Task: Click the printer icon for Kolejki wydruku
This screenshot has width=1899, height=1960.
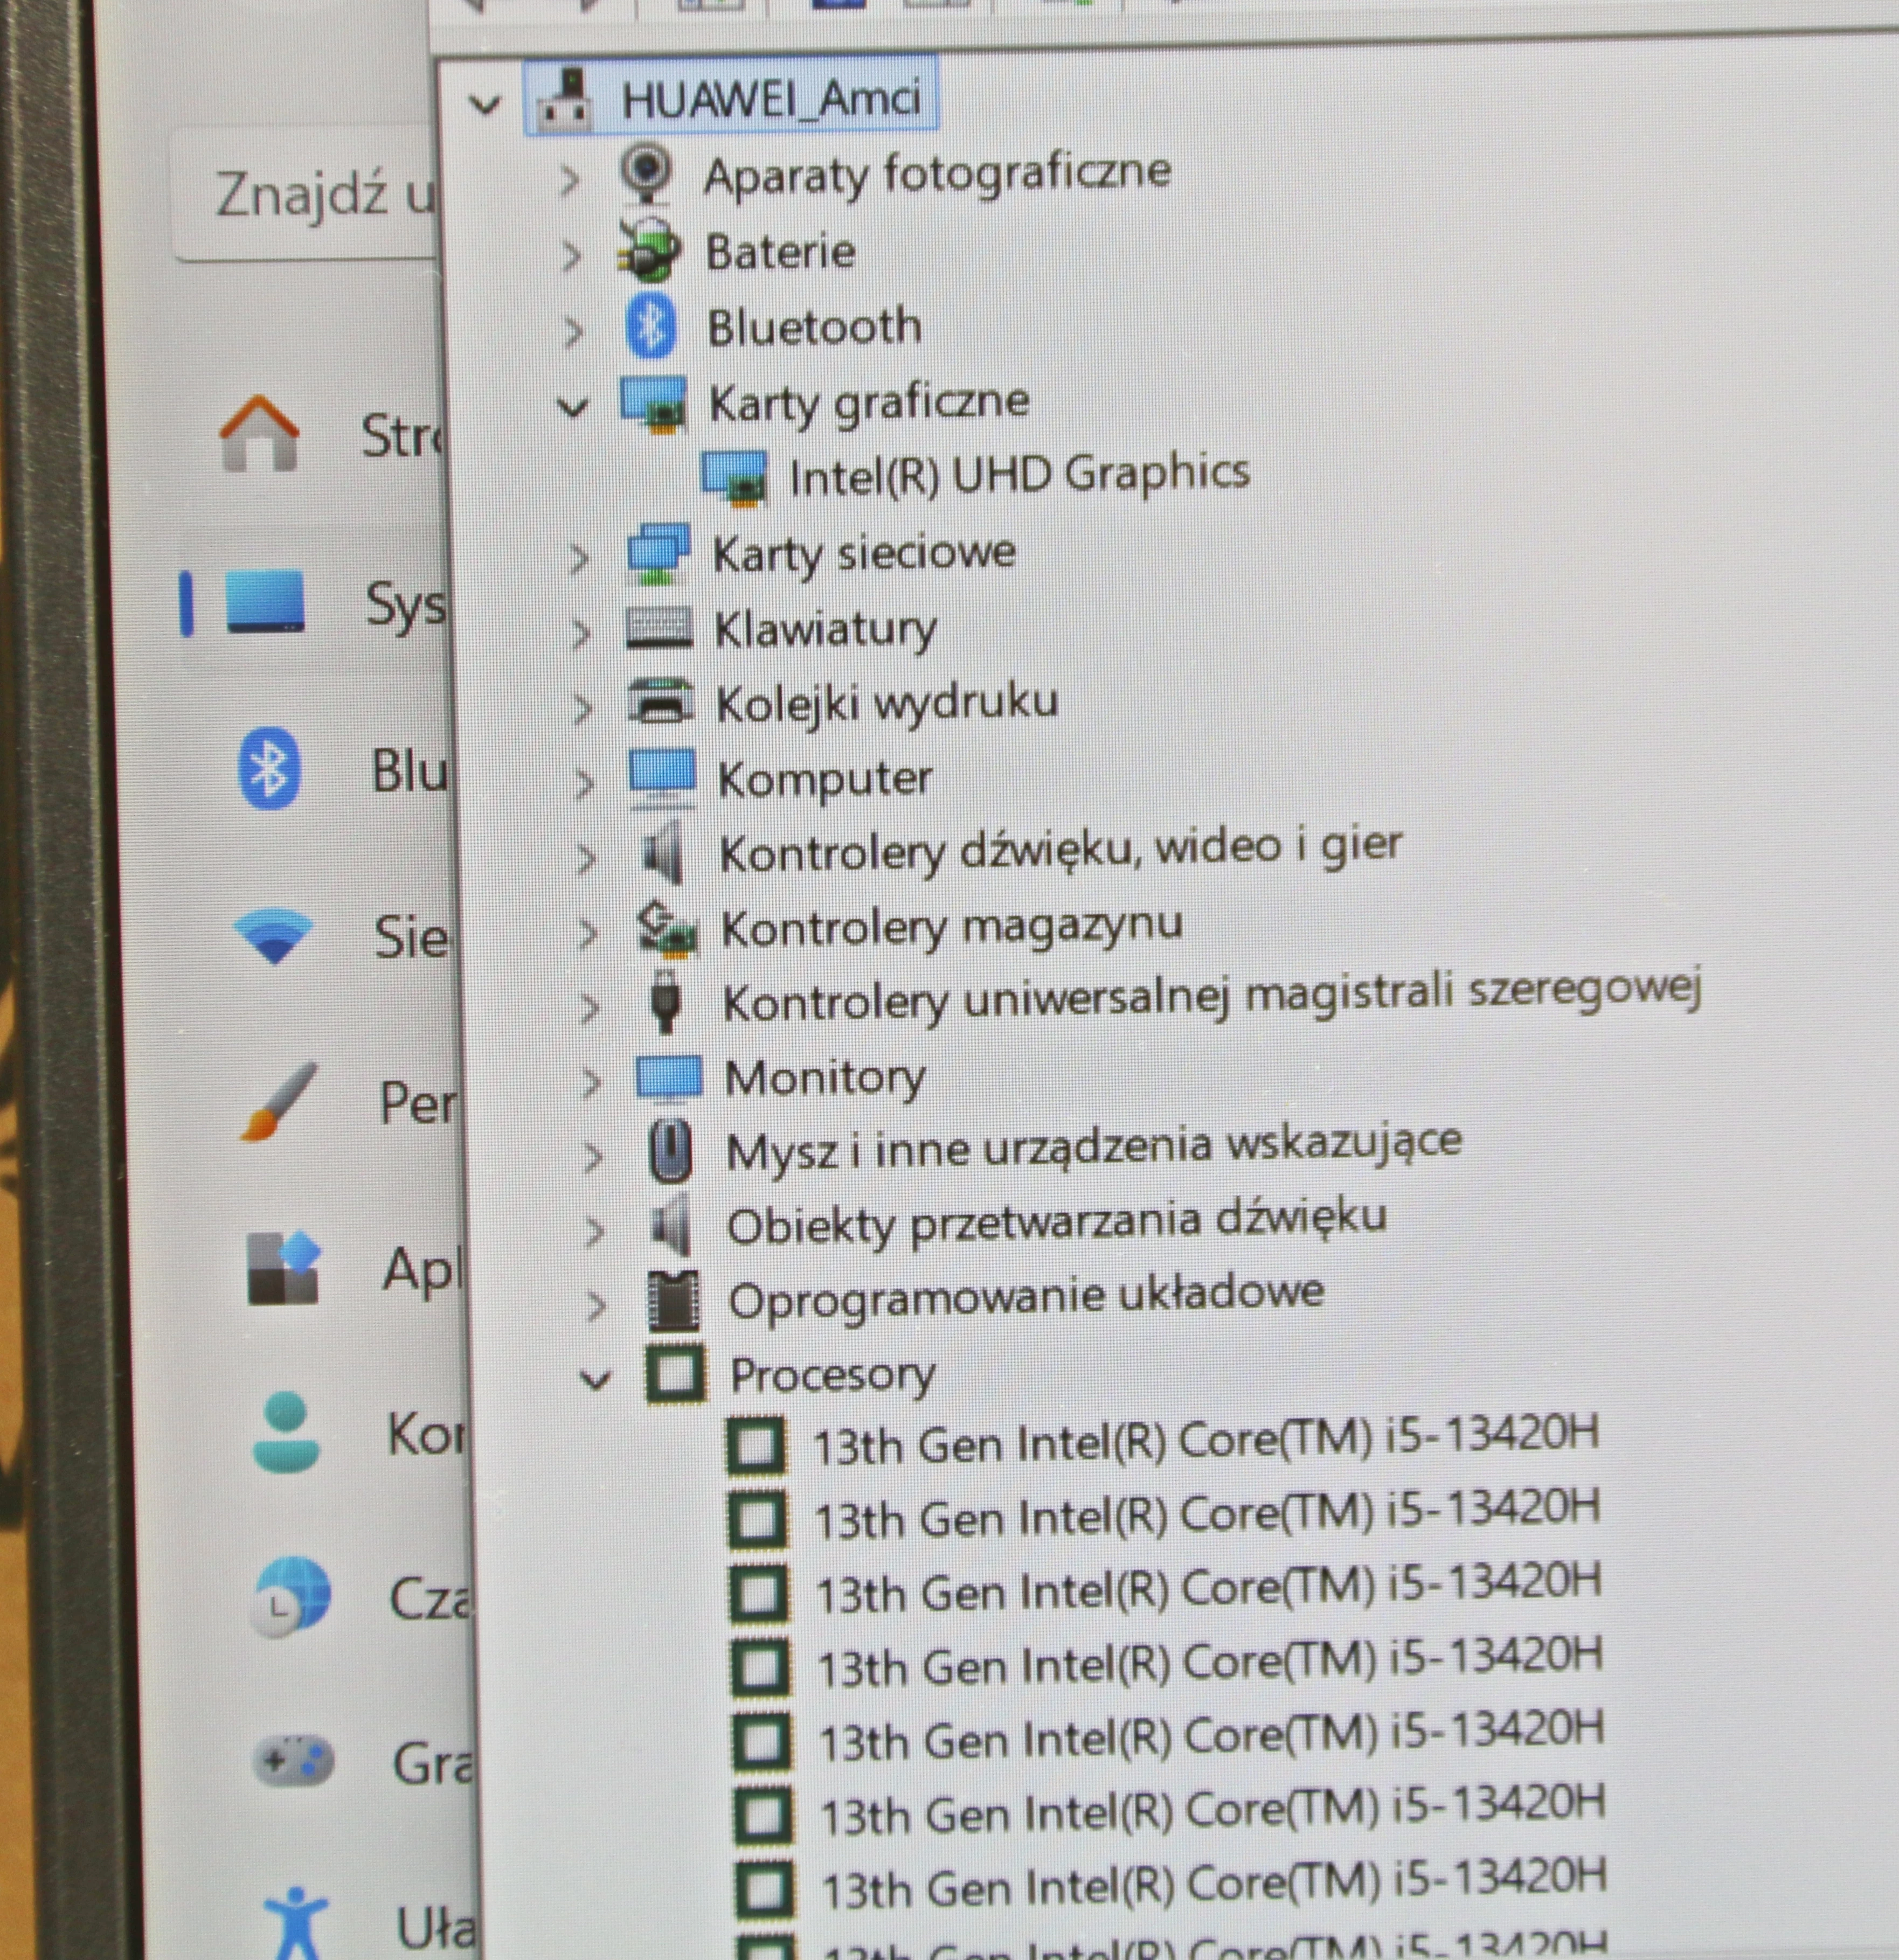Action: [x=661, y=701]
